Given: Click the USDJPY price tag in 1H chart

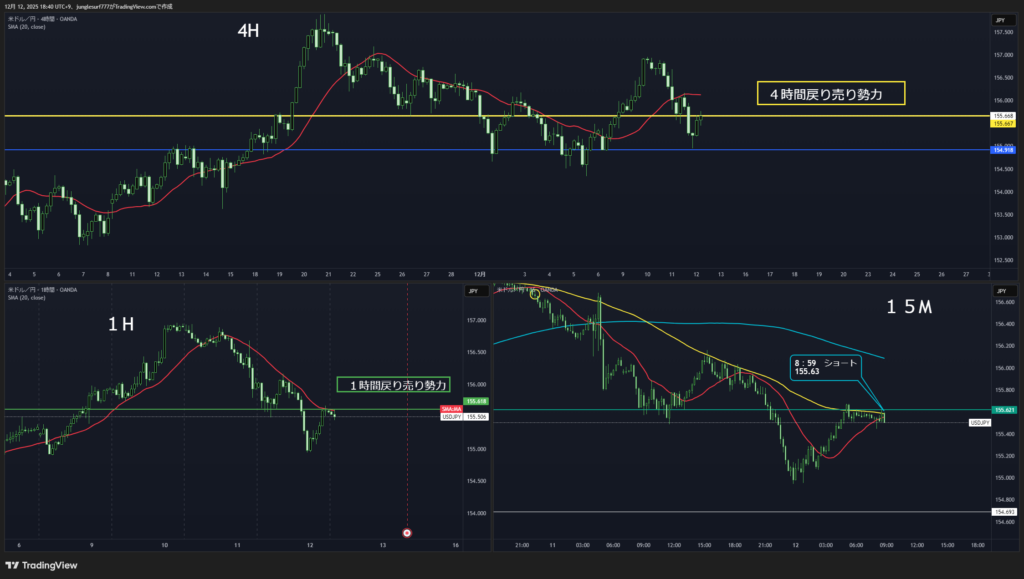Looking at the screenshot, I should 450,416.
